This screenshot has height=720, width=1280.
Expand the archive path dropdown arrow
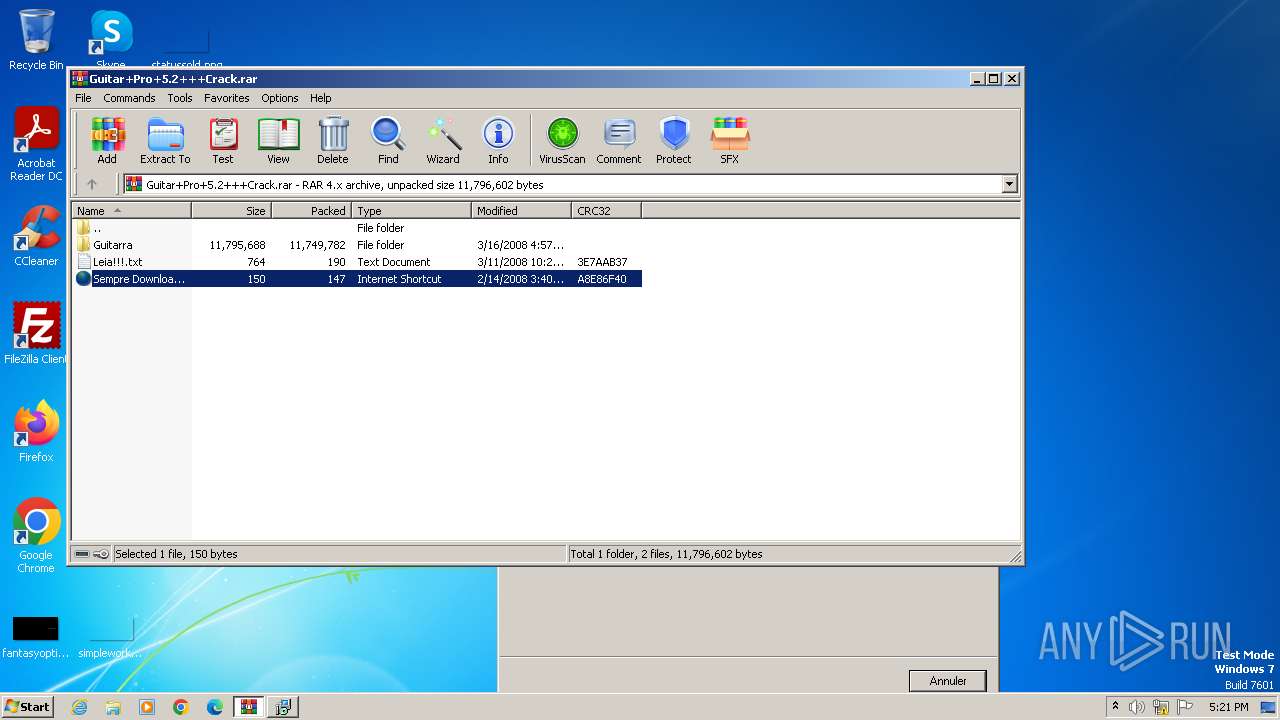(1009, 184)
